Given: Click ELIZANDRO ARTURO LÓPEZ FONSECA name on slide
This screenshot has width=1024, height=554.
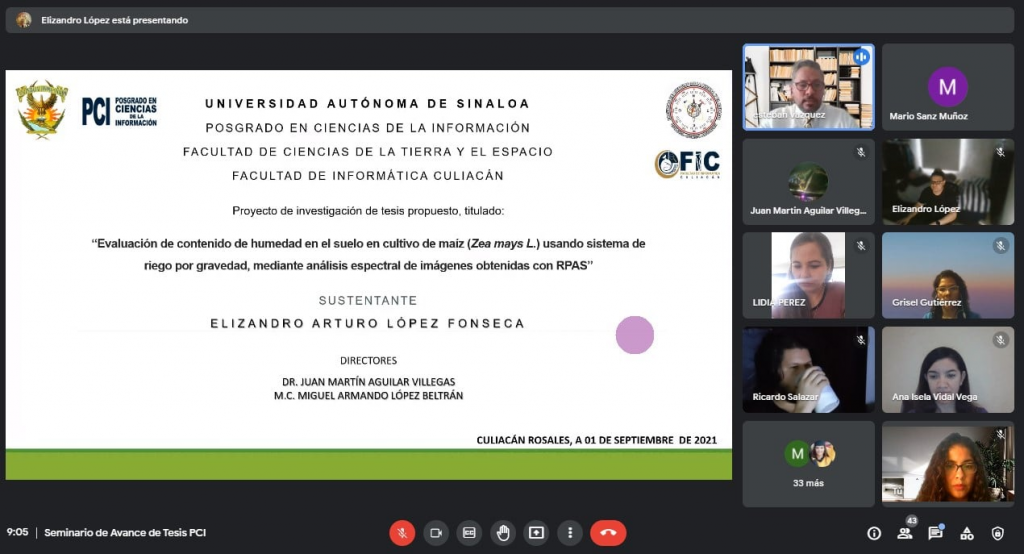Looking at the screenshot, I should [x=368, y=323].
